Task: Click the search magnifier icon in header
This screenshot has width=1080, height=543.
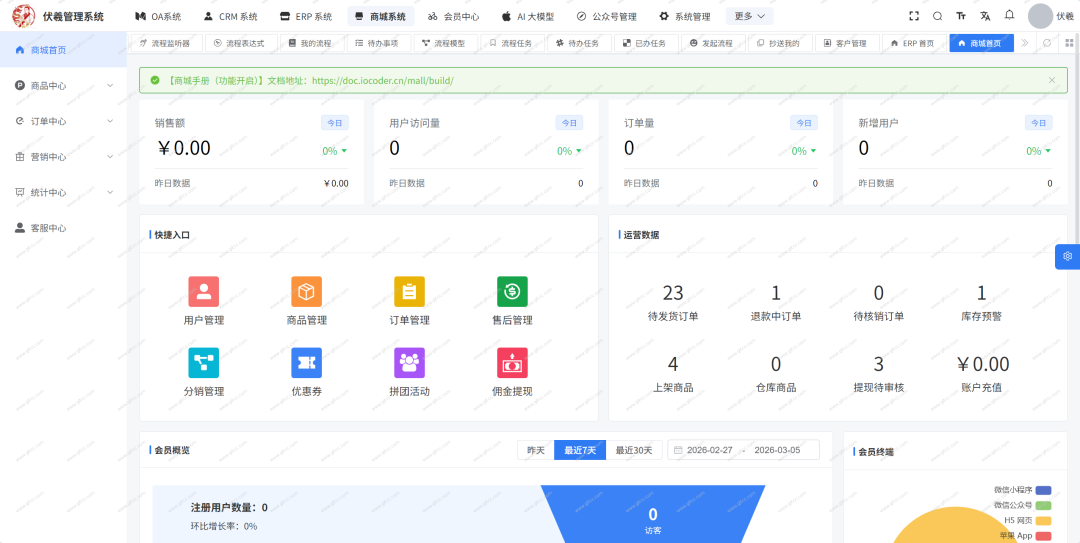Action: pos(937,16)
